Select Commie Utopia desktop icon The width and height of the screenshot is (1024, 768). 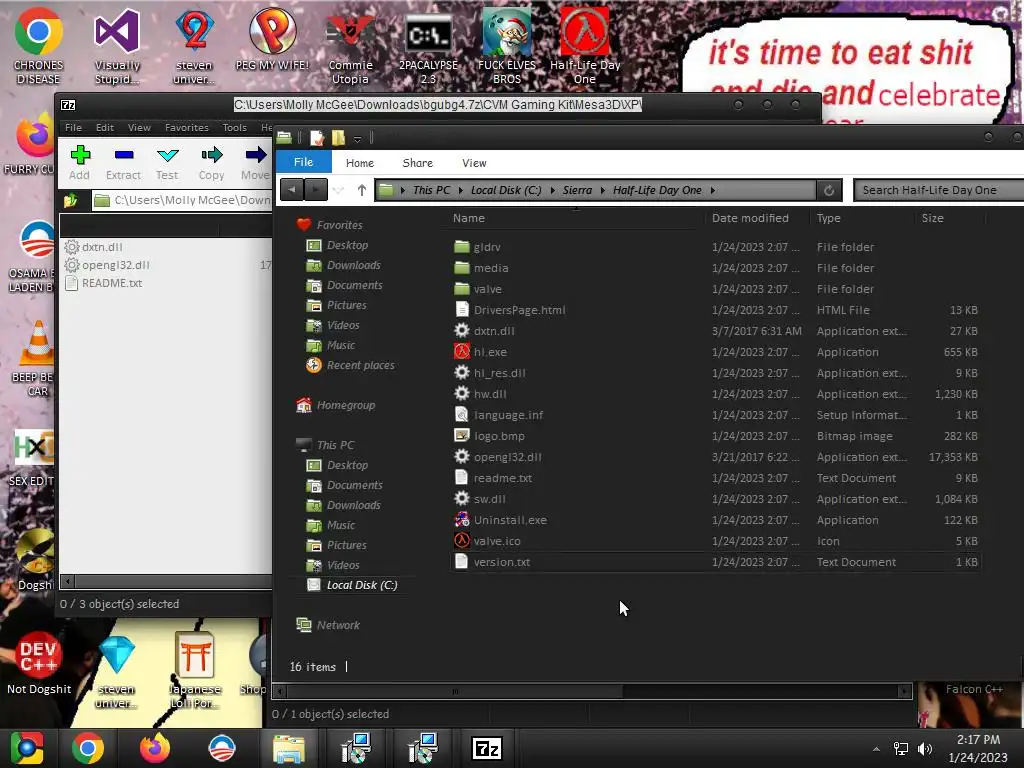351,46
